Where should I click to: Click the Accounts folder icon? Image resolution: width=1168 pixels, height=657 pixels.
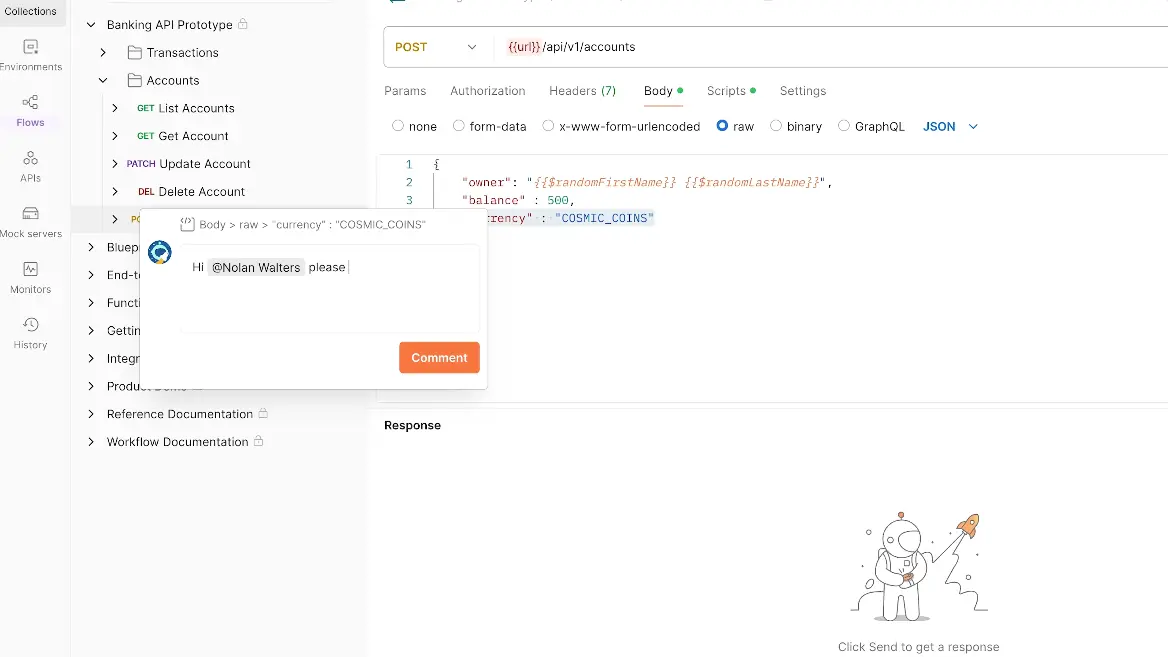135,80
